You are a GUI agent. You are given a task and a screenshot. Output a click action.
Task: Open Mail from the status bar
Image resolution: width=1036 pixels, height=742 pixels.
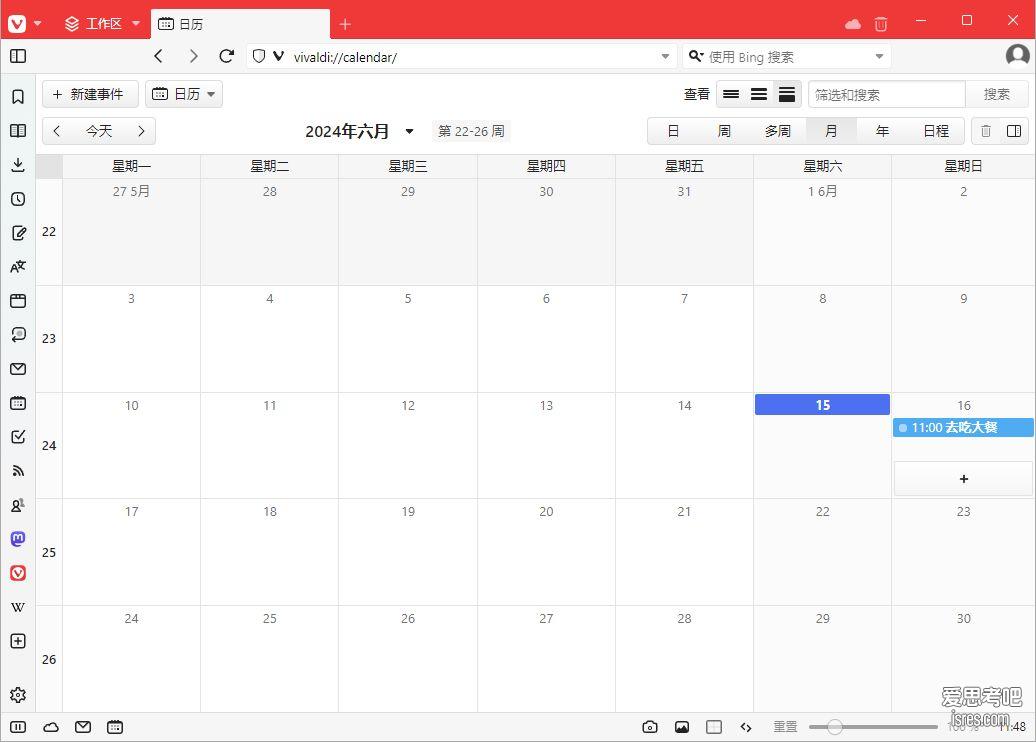(83, 727)
